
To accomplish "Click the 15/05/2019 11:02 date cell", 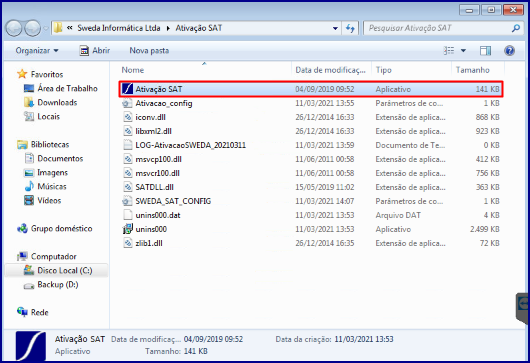I will pos(324,187).
